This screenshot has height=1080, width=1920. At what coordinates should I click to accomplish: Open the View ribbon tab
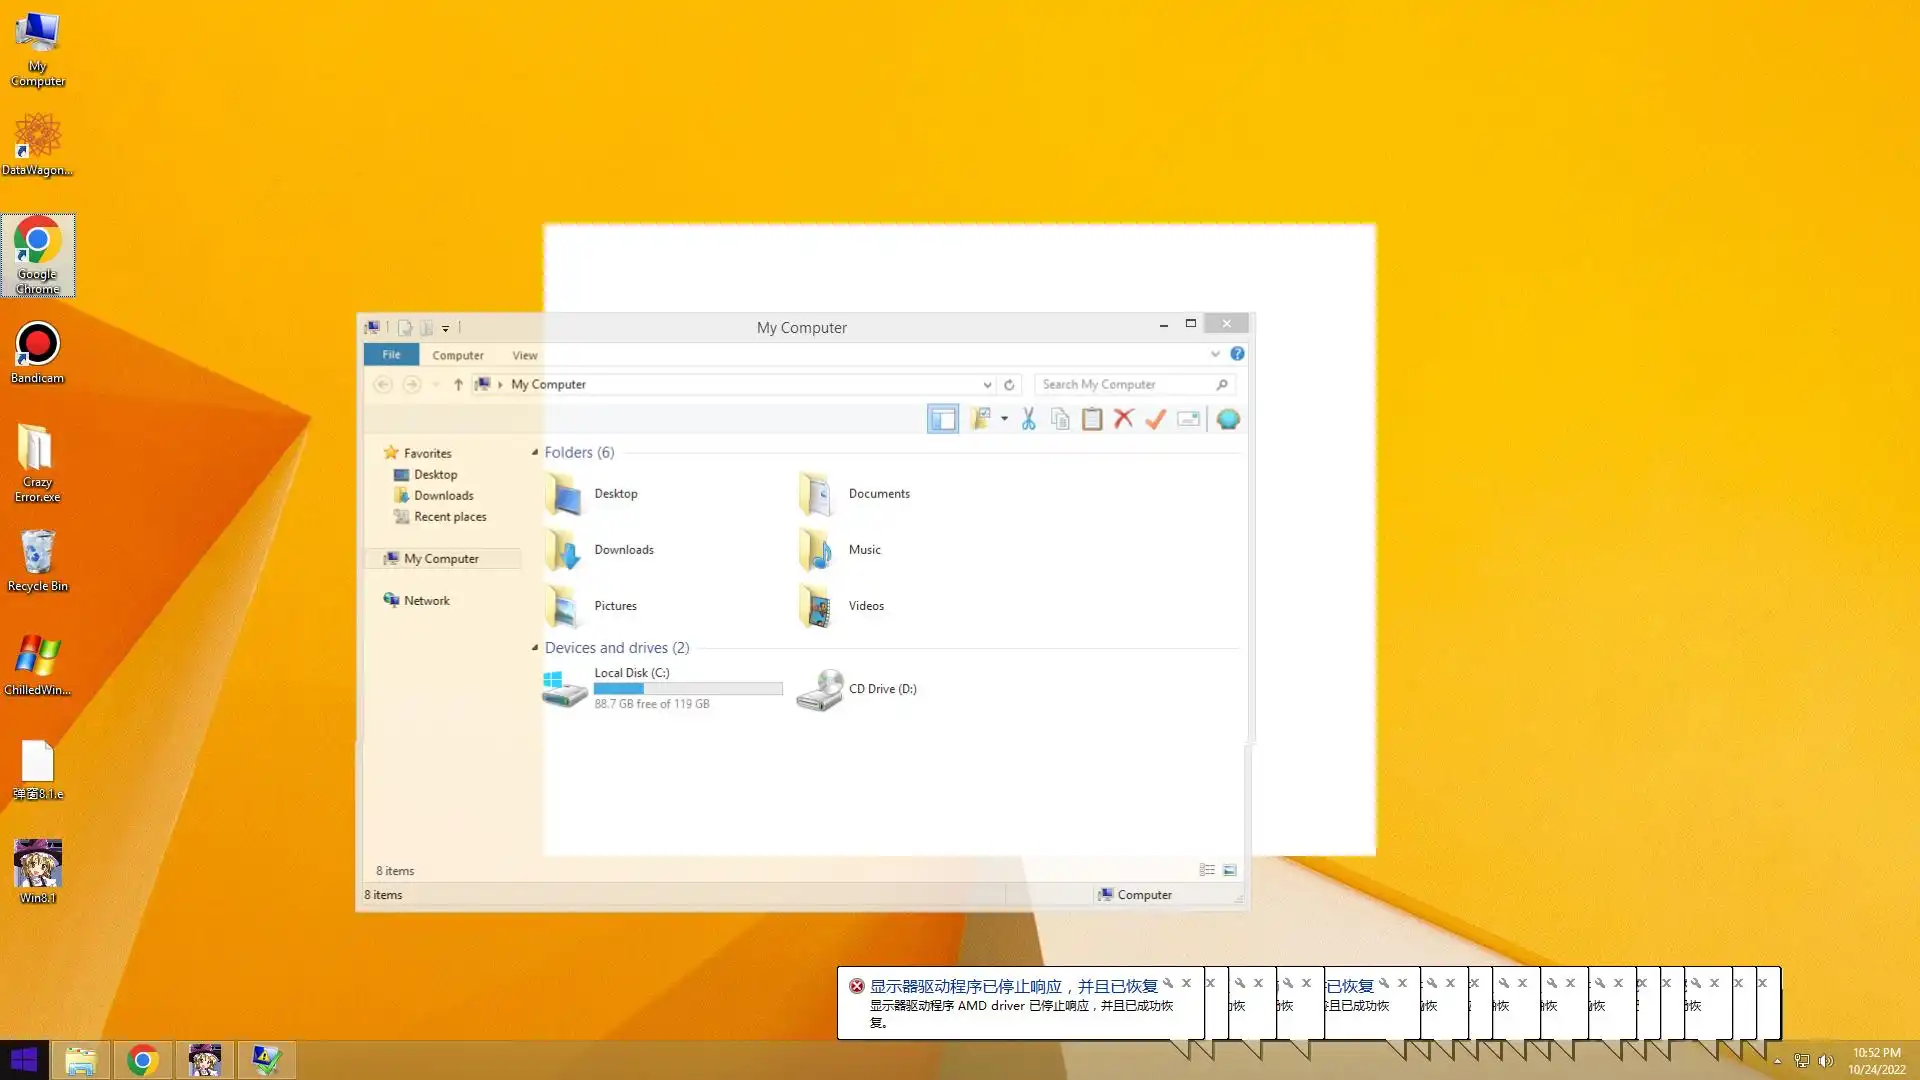(524, 355)
